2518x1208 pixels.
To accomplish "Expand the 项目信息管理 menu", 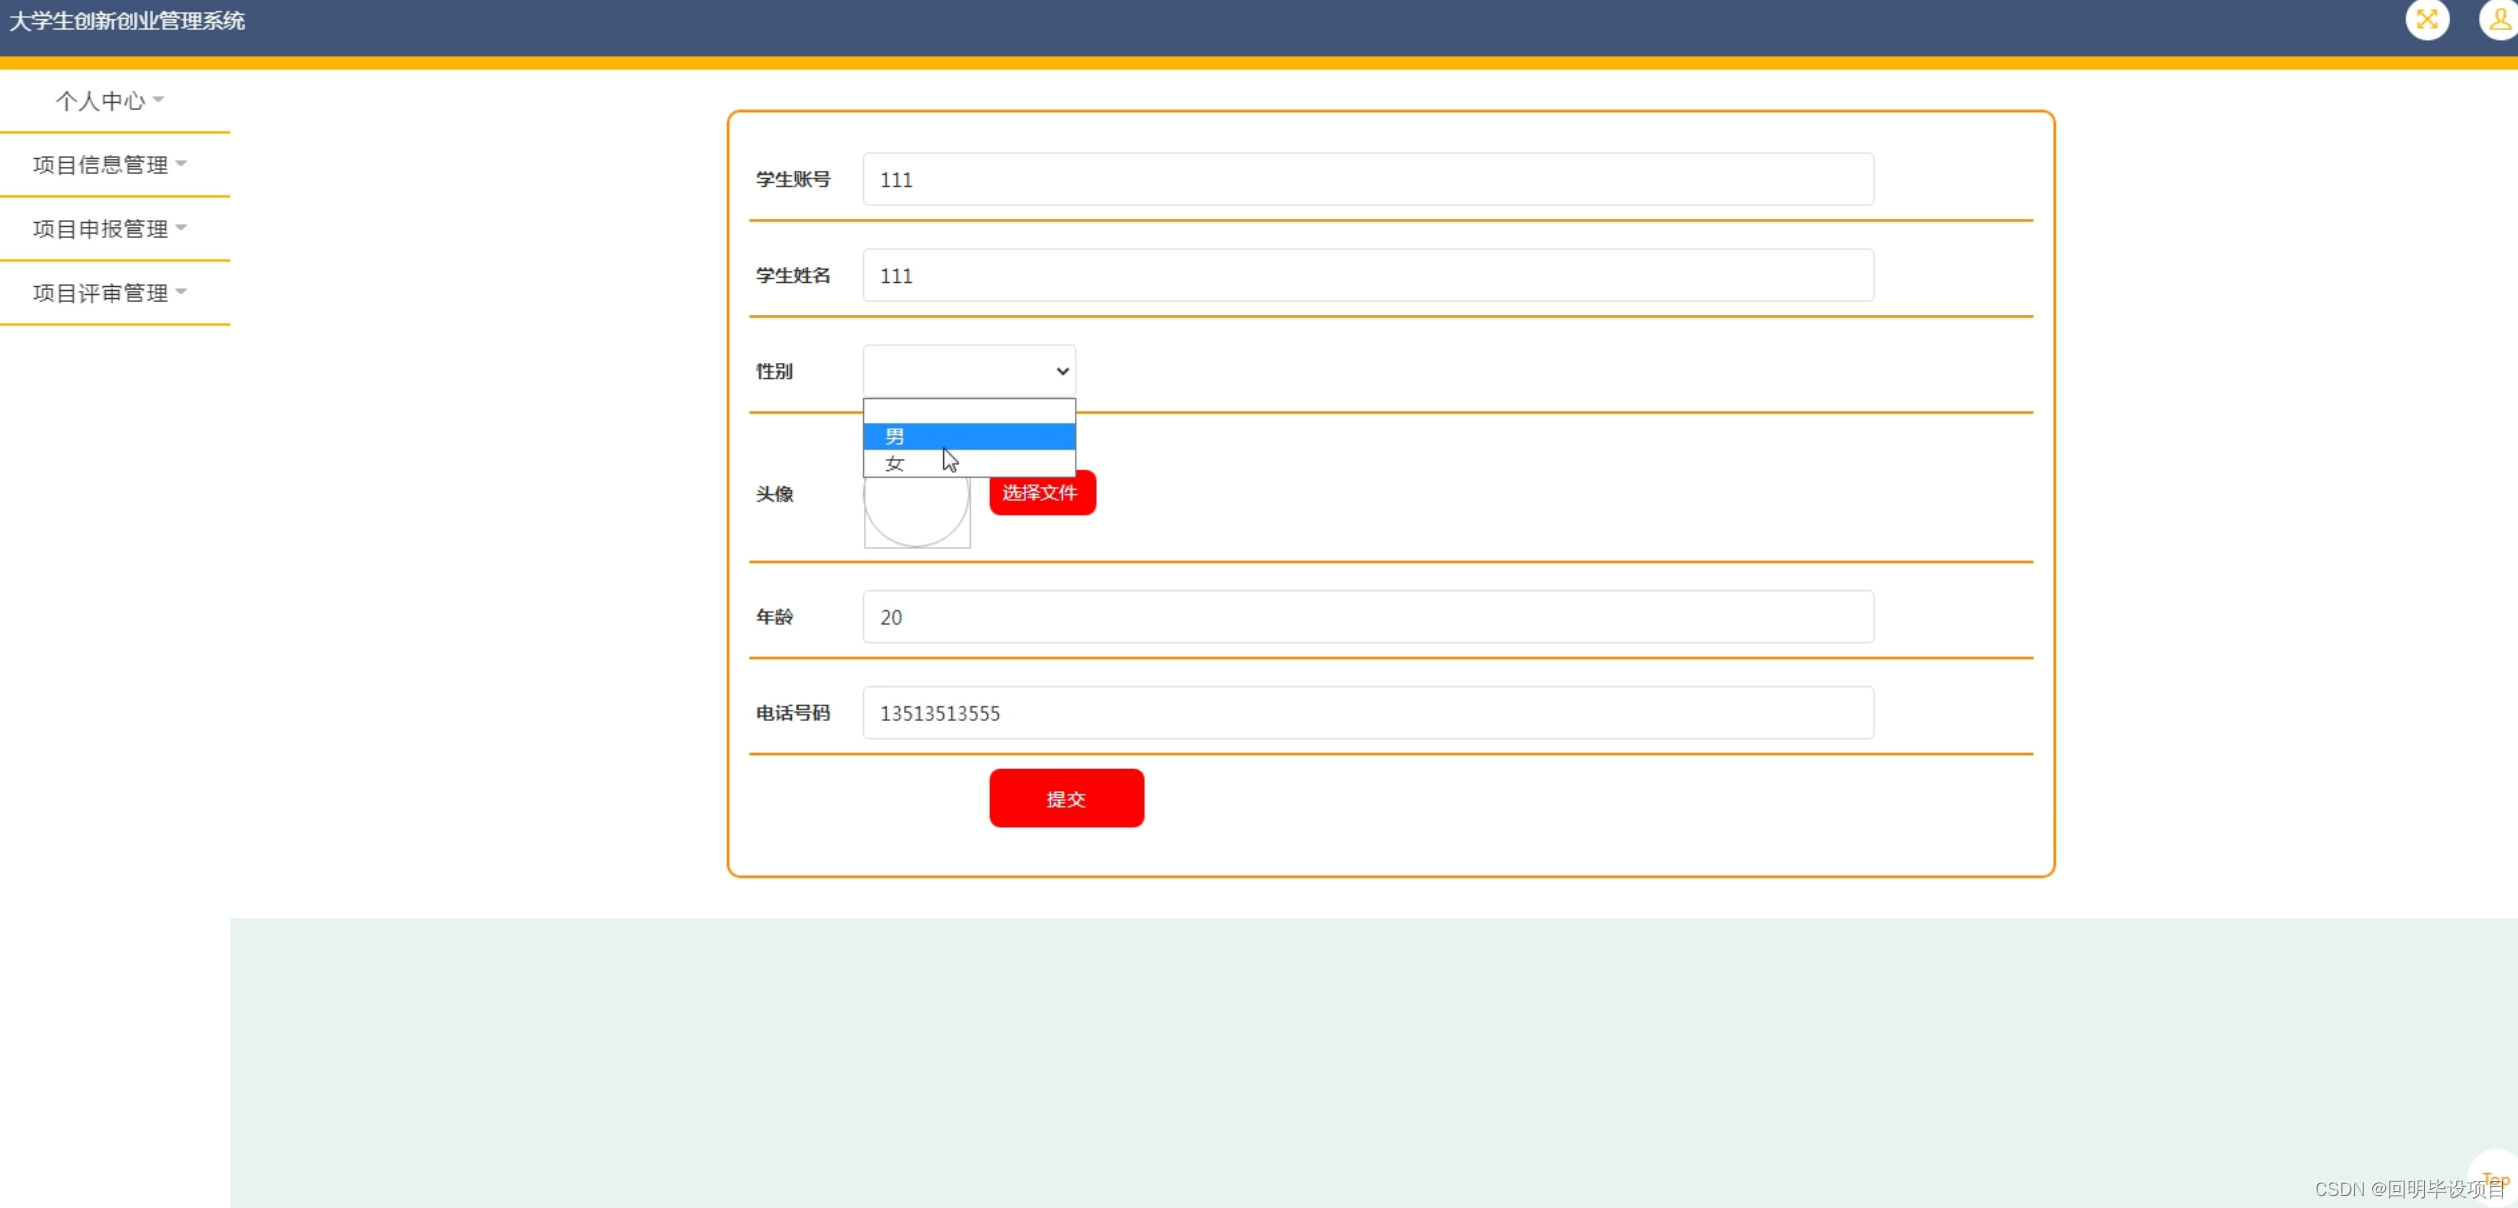I will [x=100, y=165].
